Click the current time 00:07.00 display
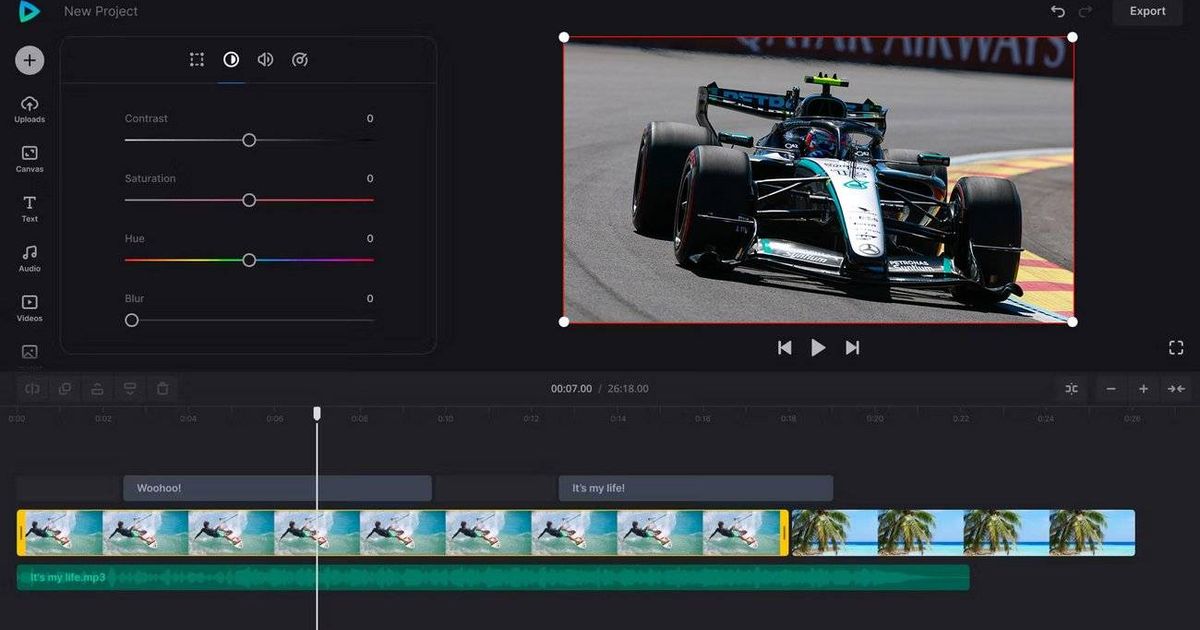This screenshot has height=630, width=1200. click(x=571, y=388)
